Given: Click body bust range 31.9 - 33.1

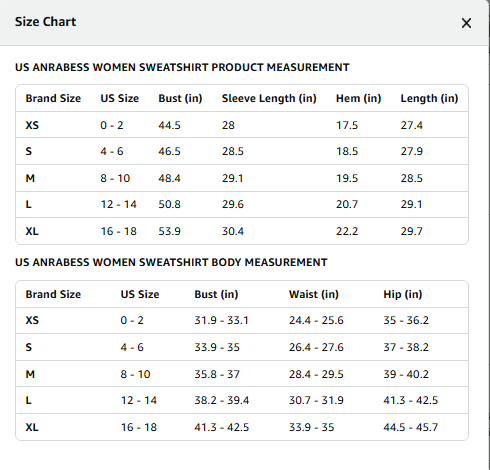Looking at the screenshot, I should click(x=222, y=320).
